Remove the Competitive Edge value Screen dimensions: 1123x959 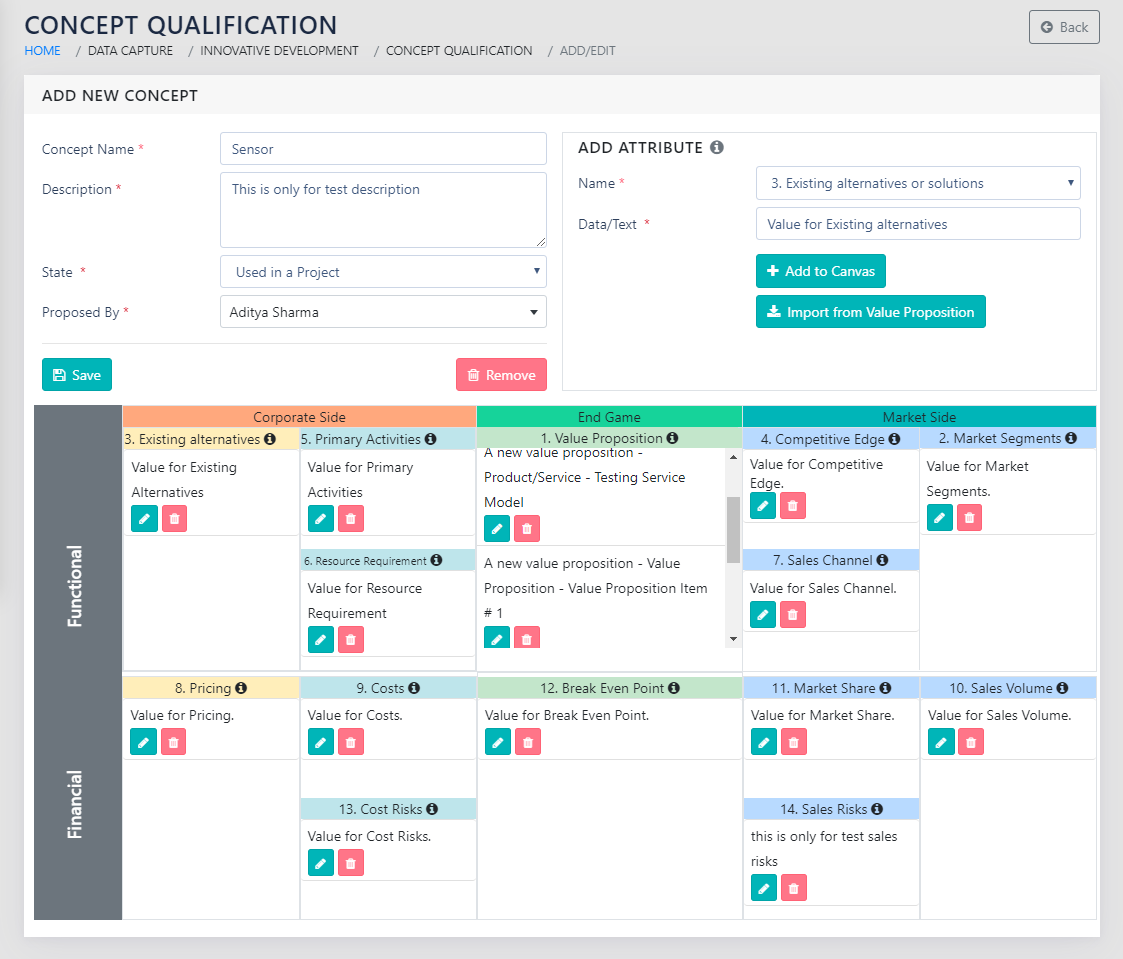click(x=793, y=506)
